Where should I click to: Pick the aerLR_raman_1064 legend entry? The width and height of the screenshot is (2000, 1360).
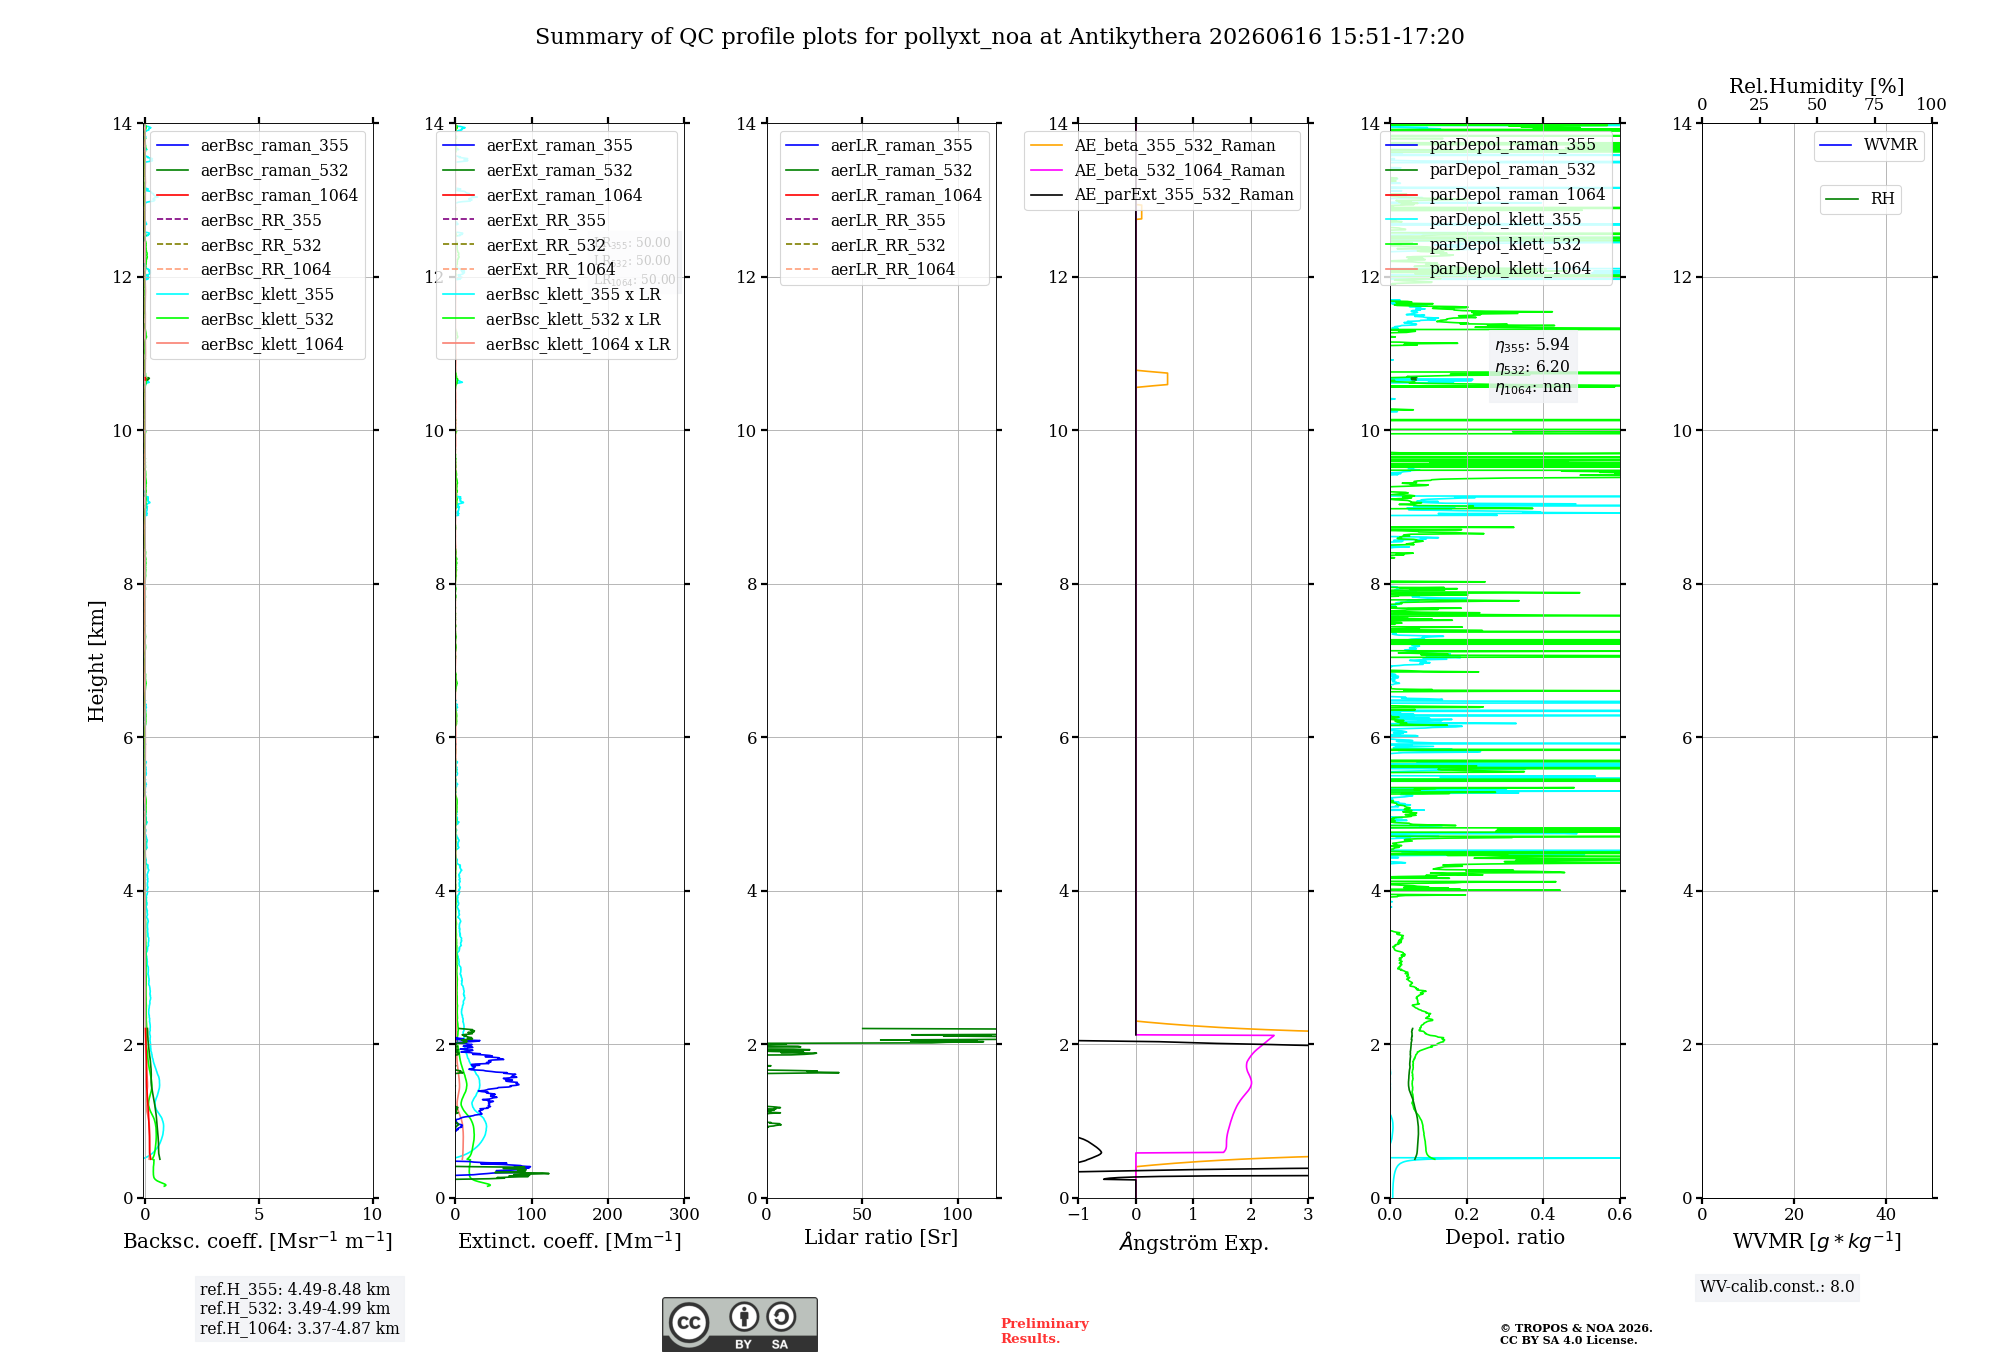885,196
